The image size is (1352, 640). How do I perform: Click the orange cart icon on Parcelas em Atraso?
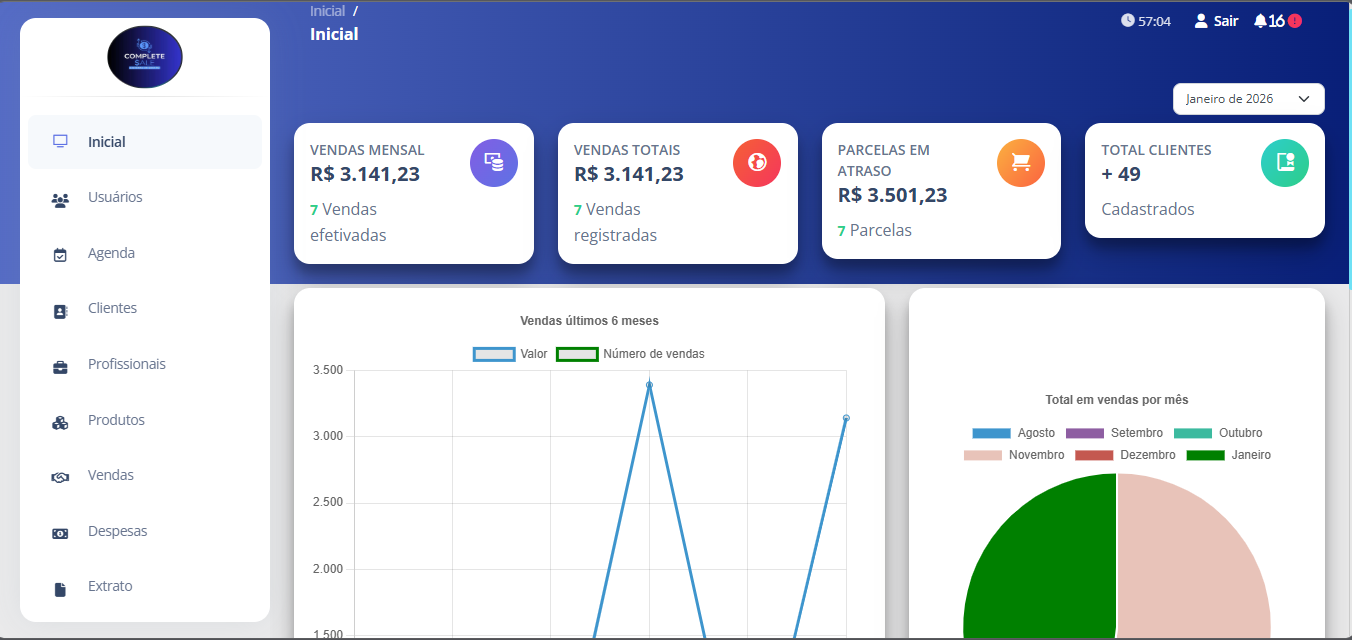(x=1021, y=163)
